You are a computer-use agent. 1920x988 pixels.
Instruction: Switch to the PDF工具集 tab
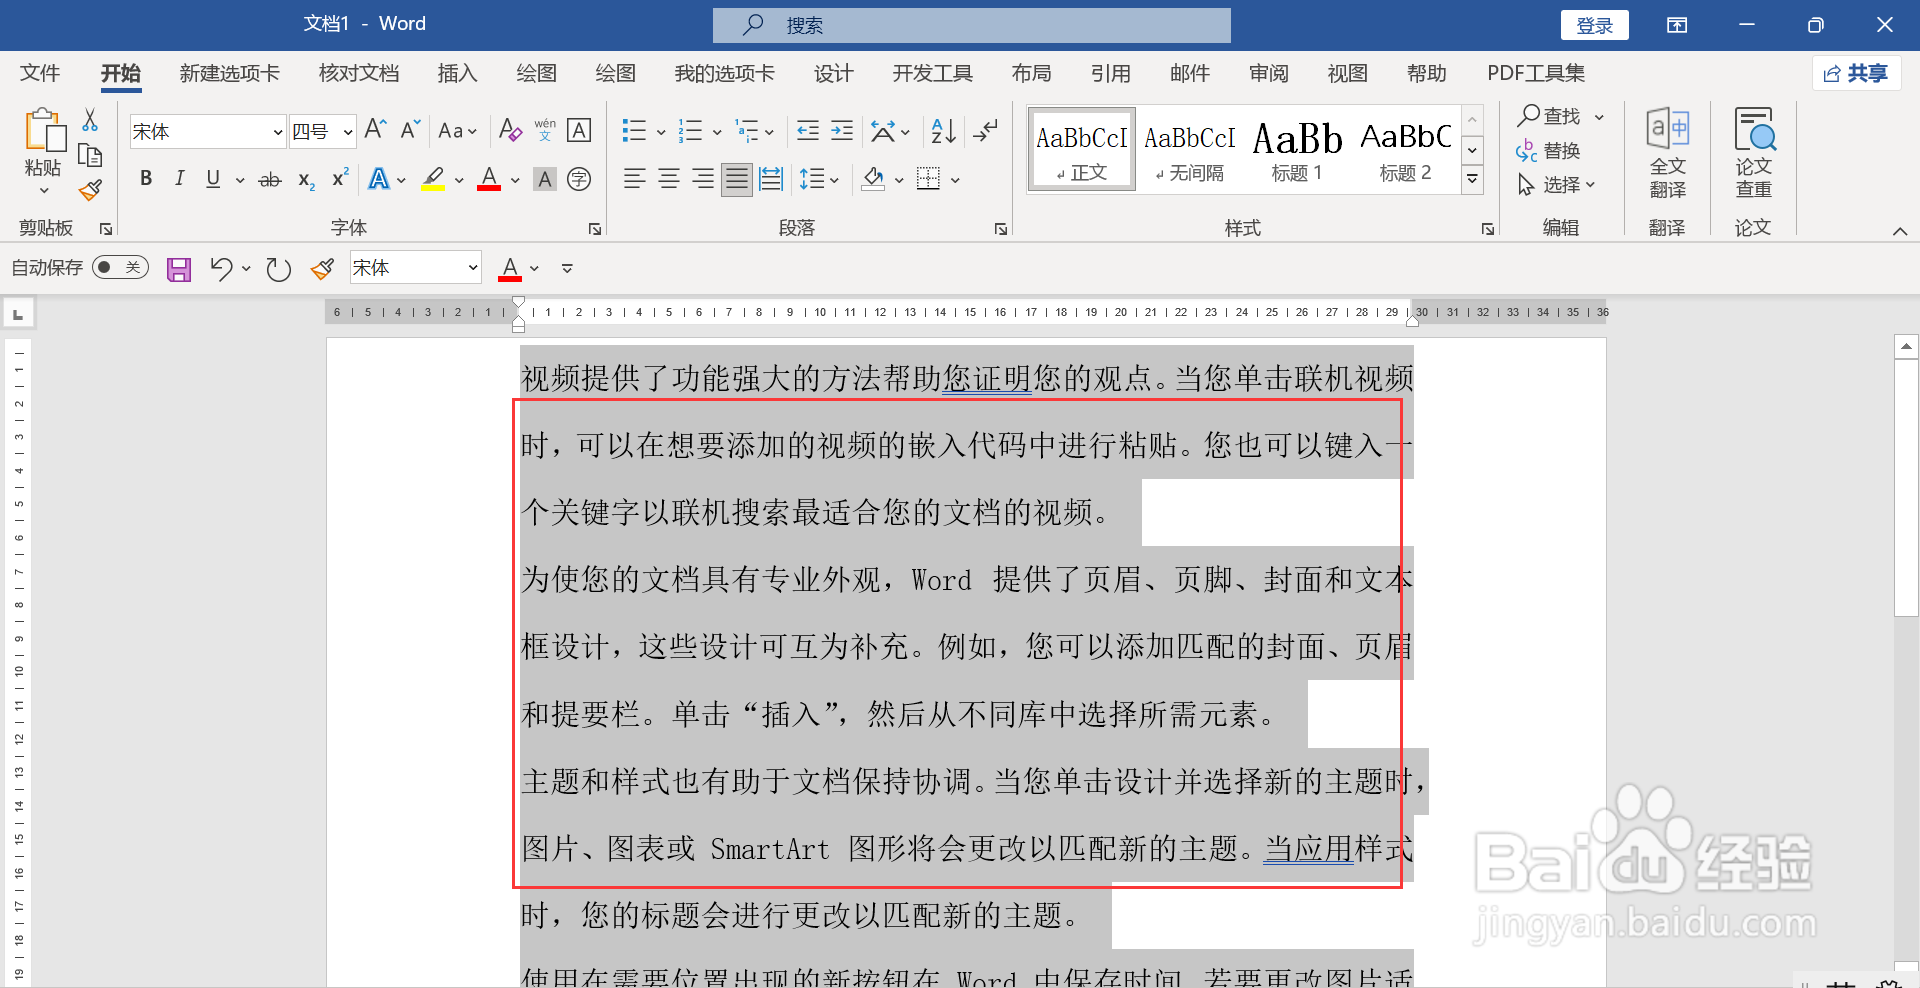tap(1535, 73)
